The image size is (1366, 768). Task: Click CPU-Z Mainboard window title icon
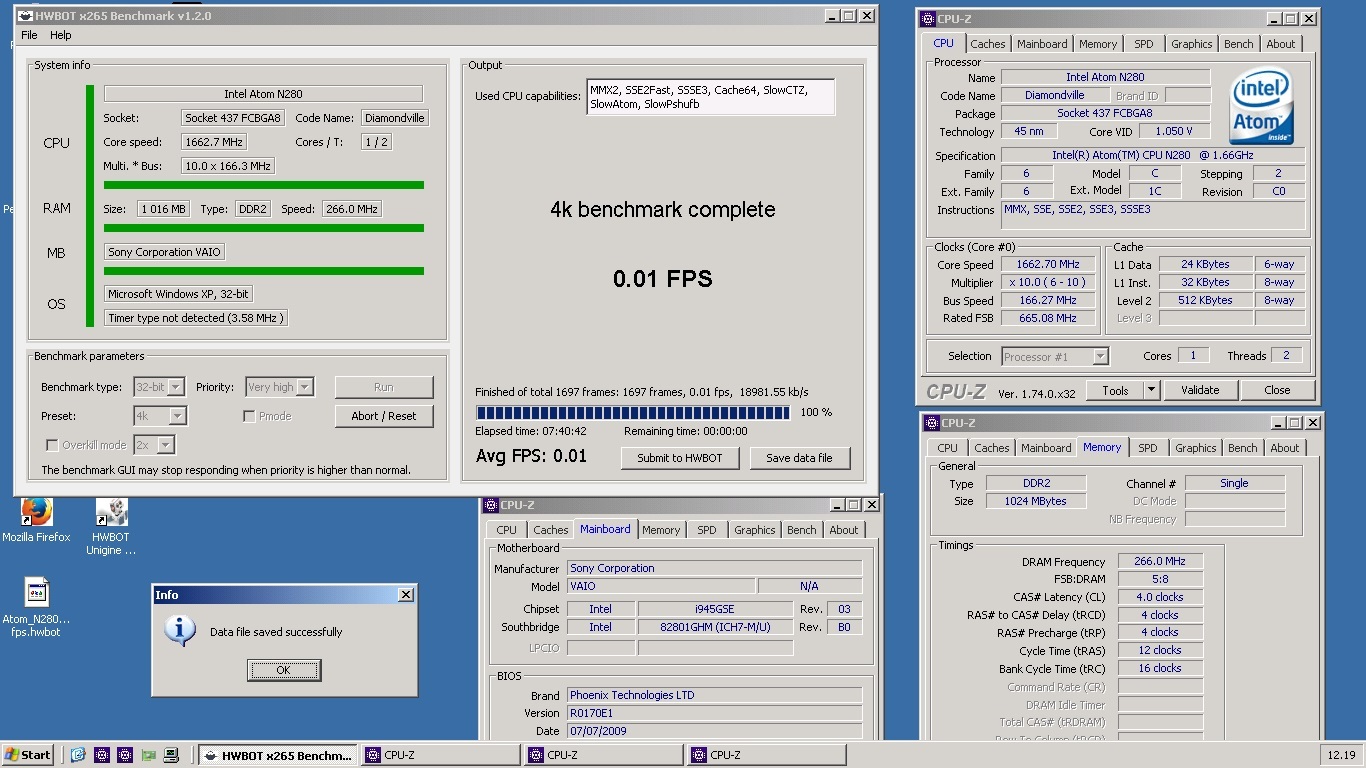point(490,505)
